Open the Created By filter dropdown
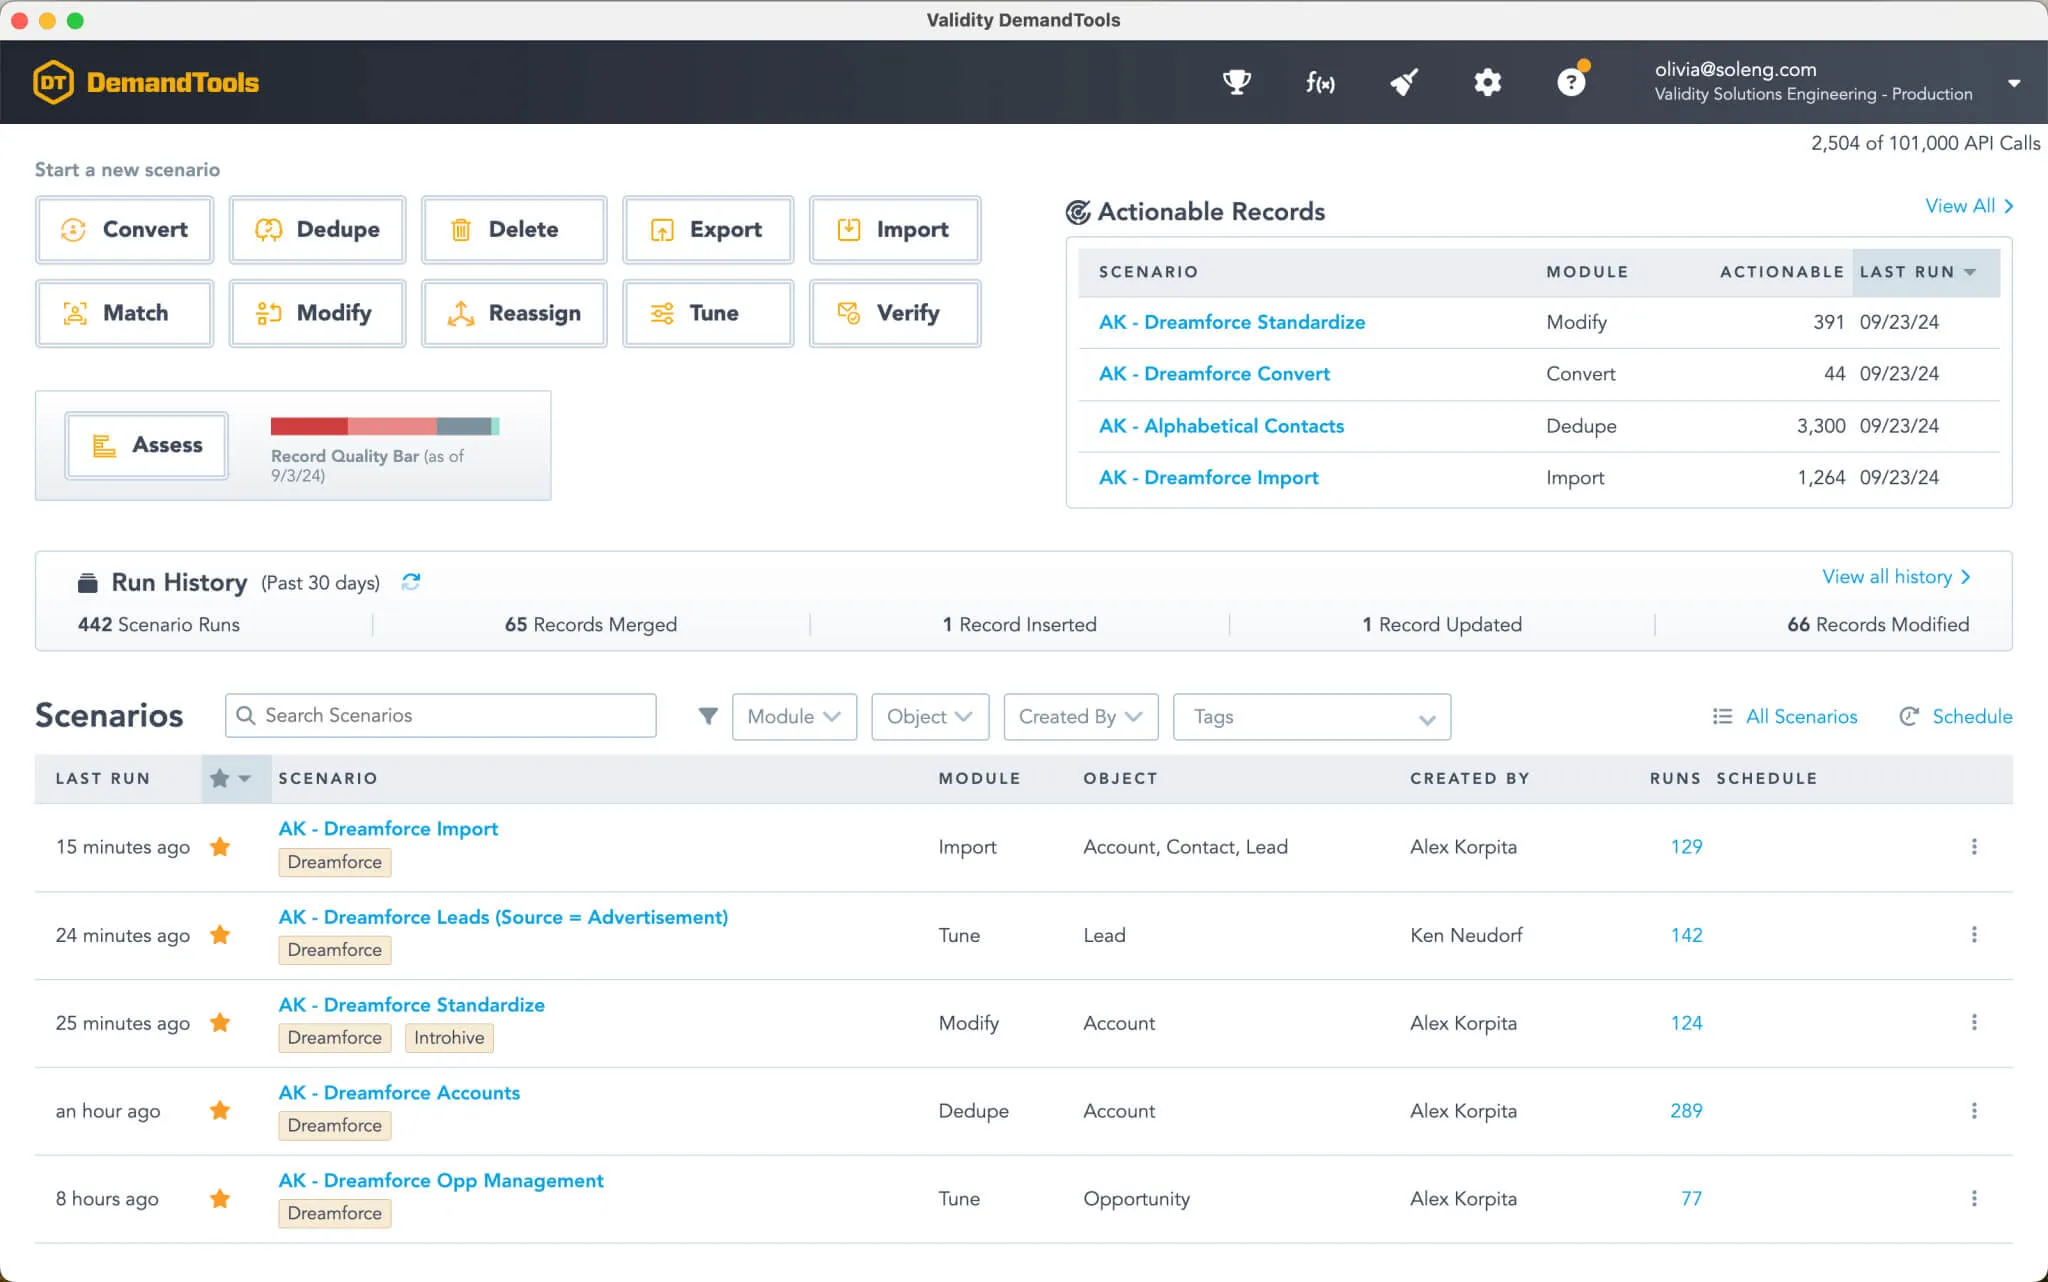 (x=1080, y=717)
